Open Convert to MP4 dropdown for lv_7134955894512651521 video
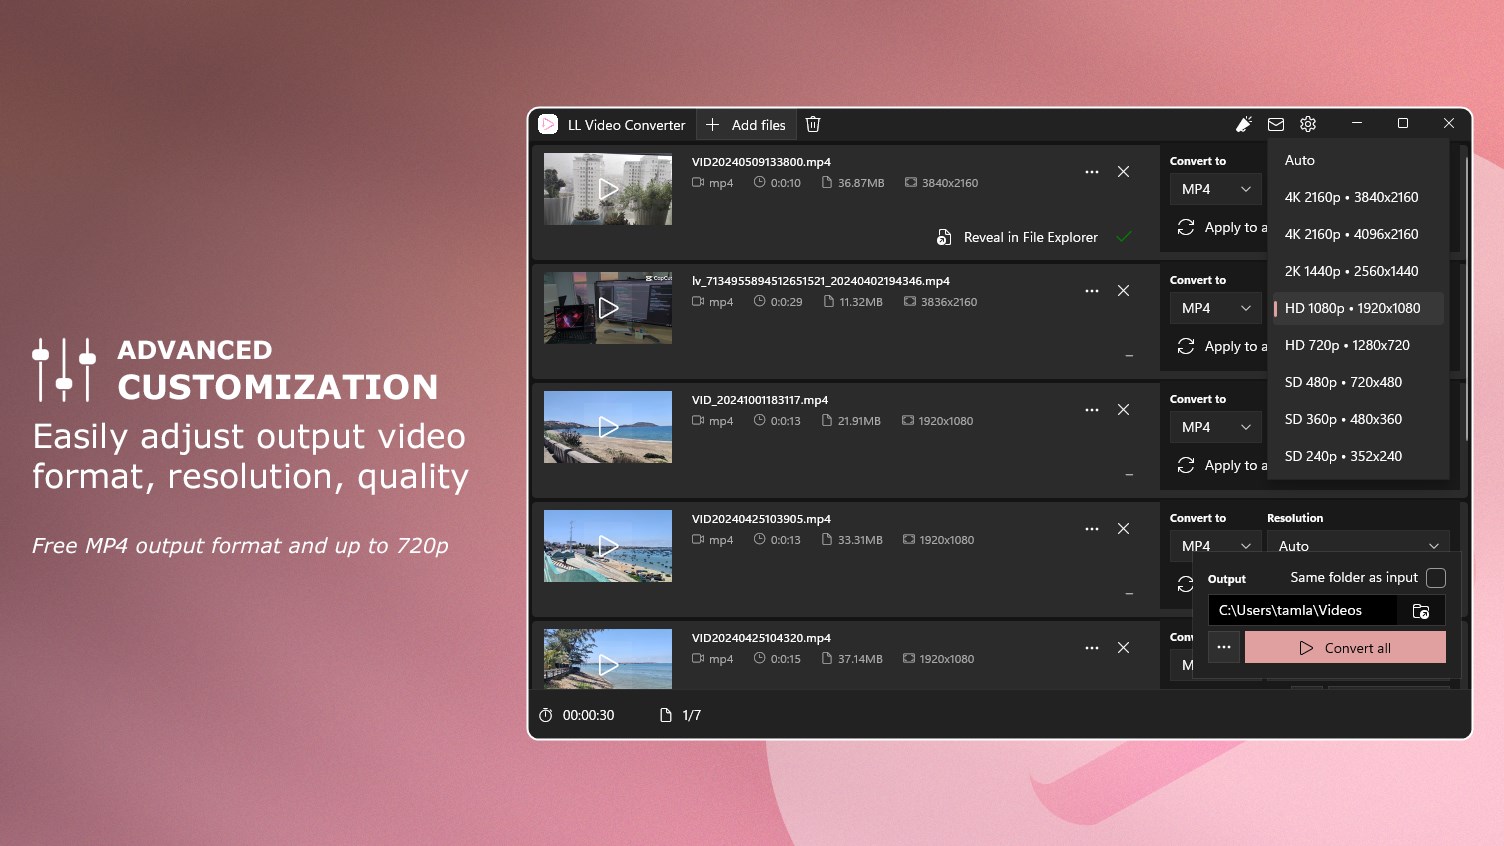 [x=1215, y=308]
